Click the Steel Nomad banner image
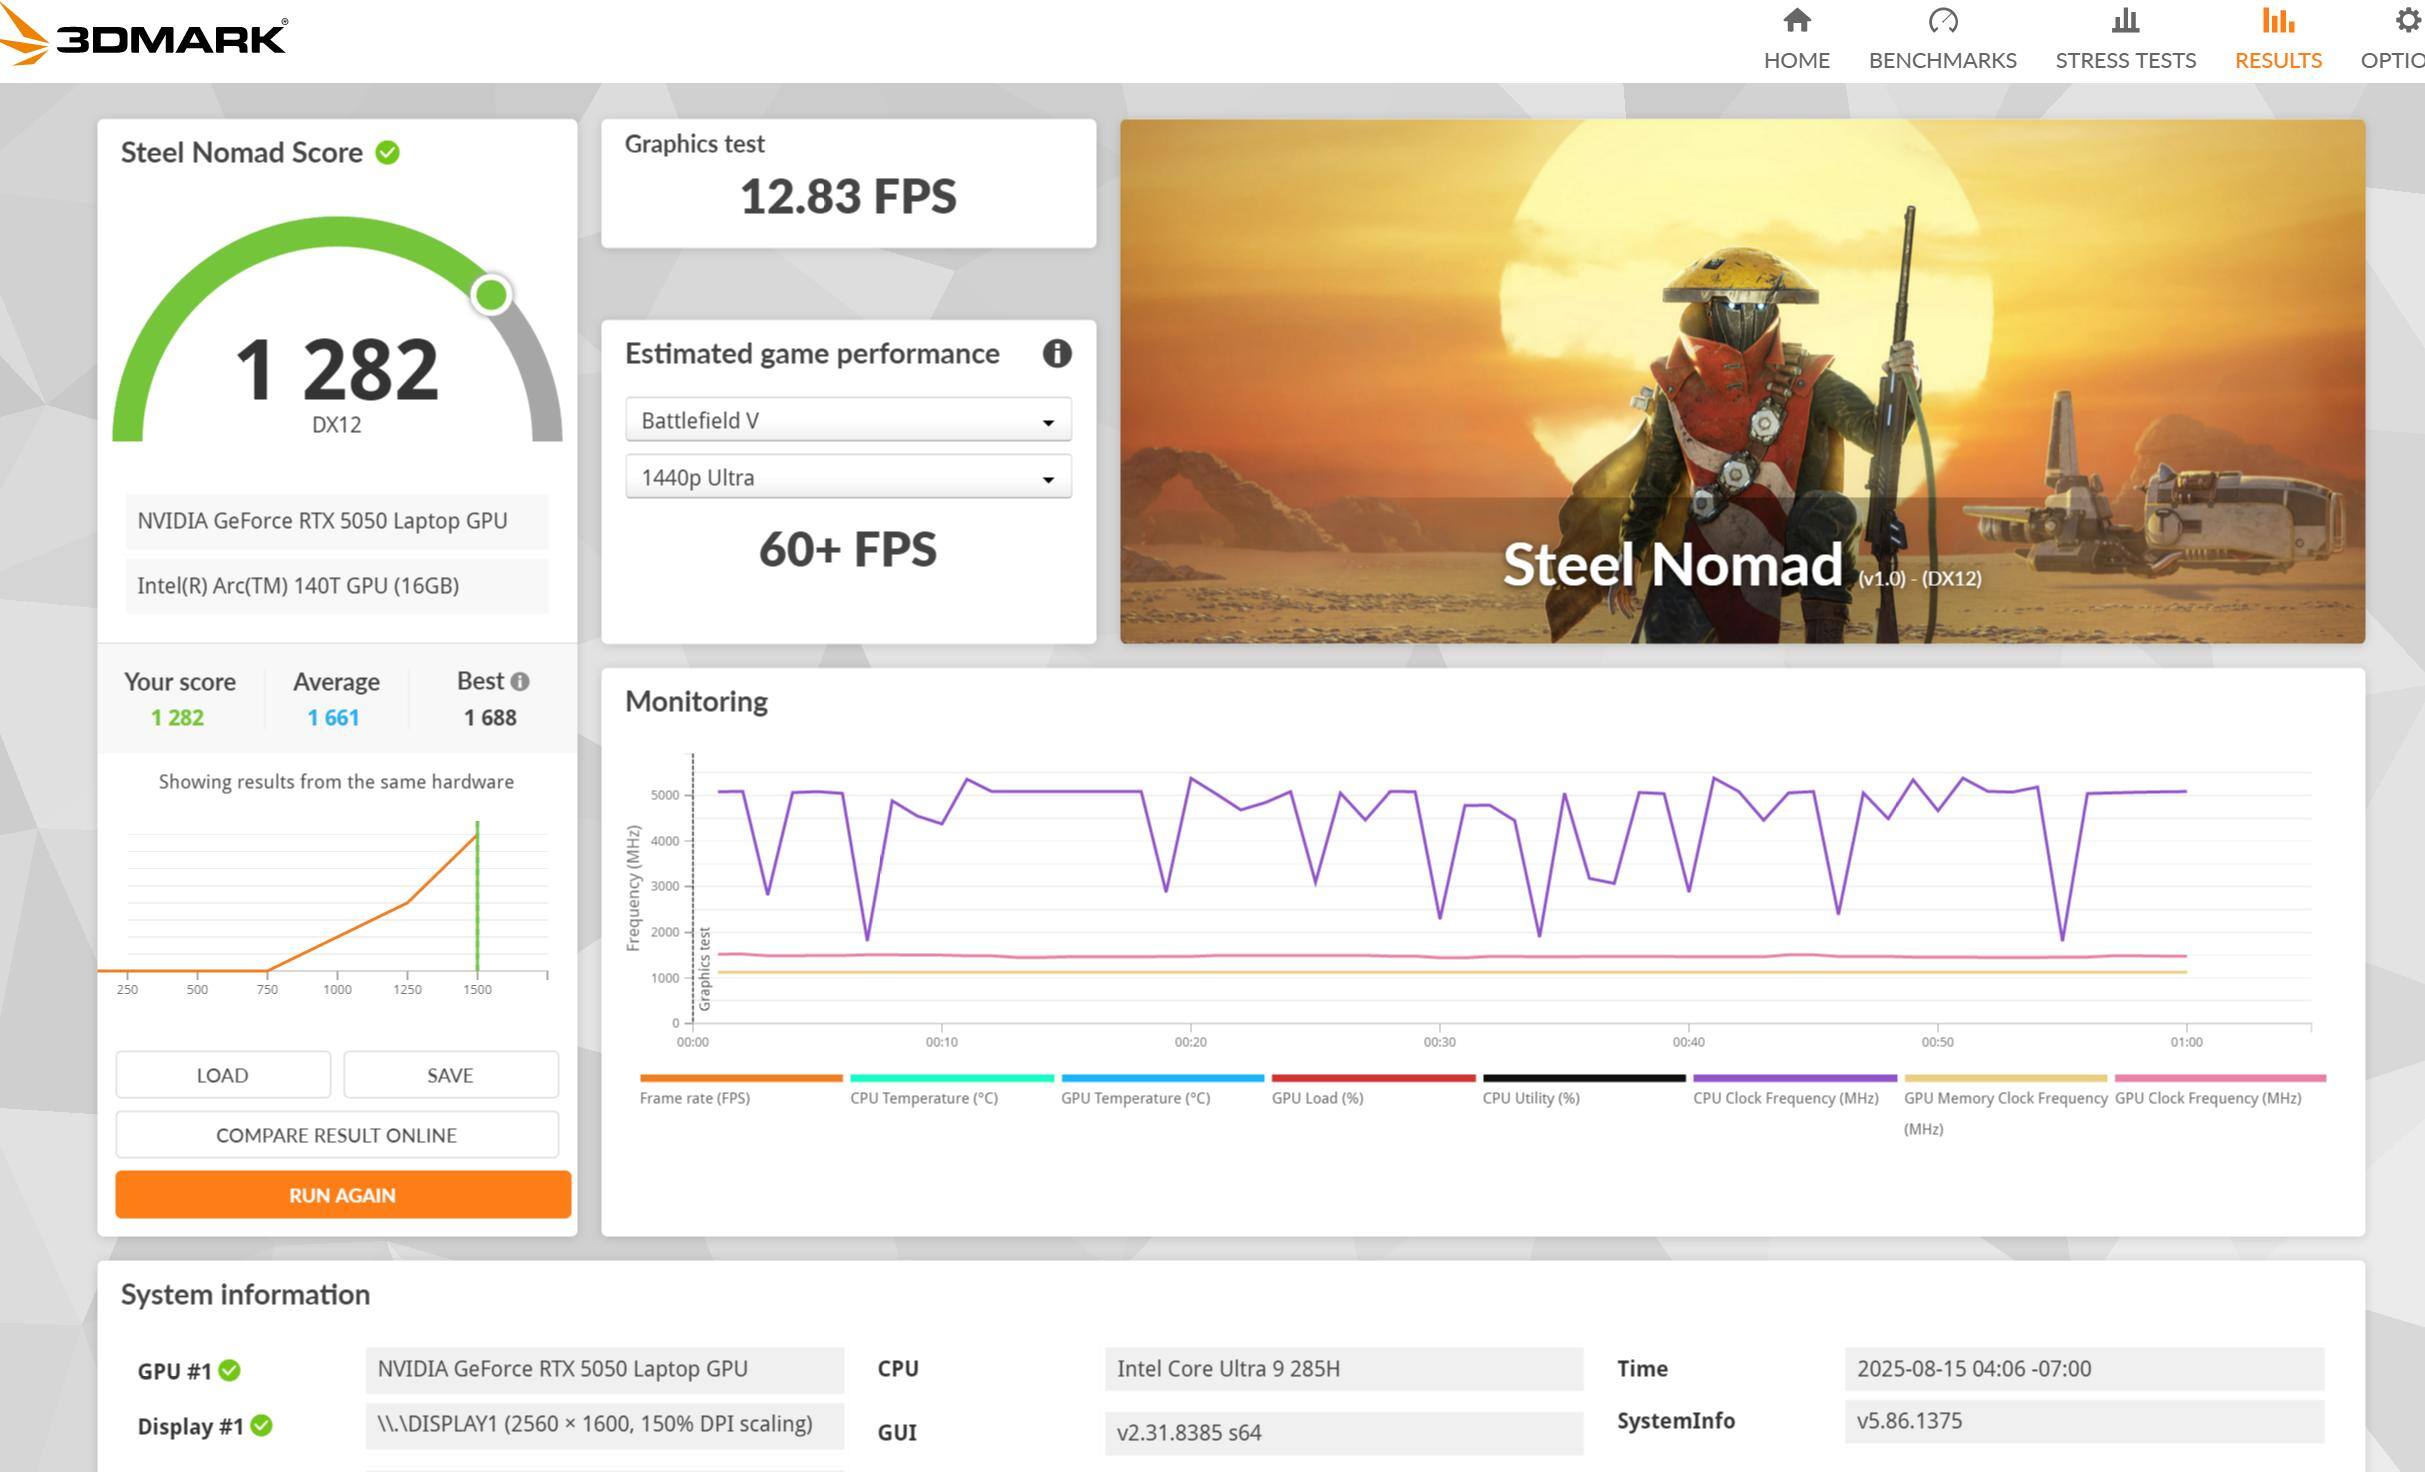This screenshot has width=2425, height=1472. click(1741, 381)
